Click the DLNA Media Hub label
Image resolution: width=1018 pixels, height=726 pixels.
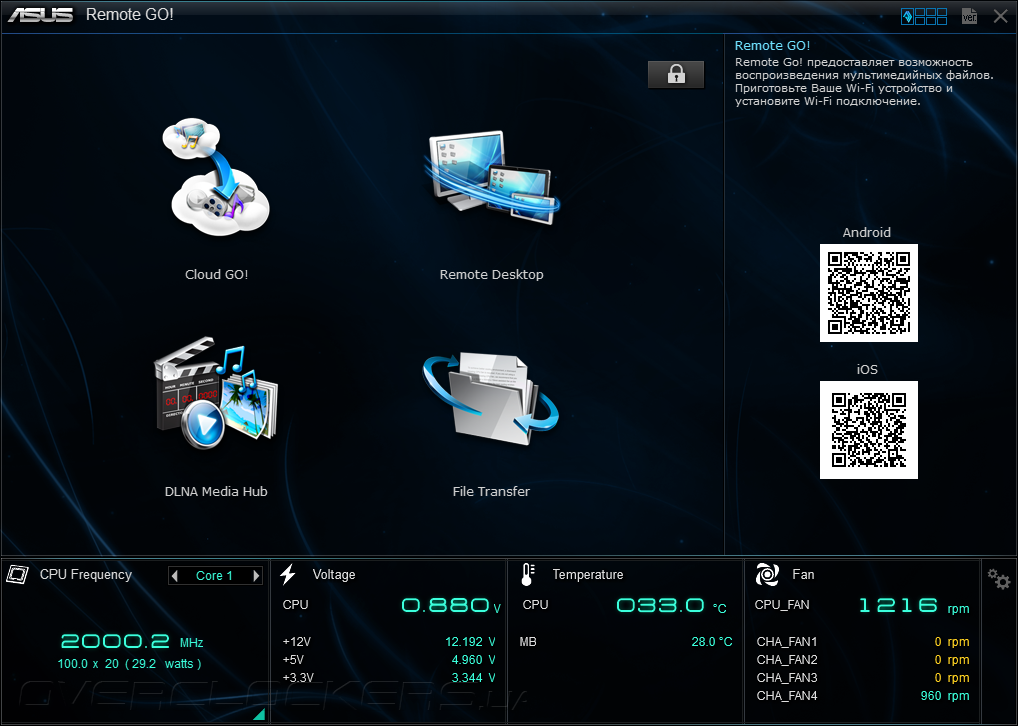(x=216, y=492)
